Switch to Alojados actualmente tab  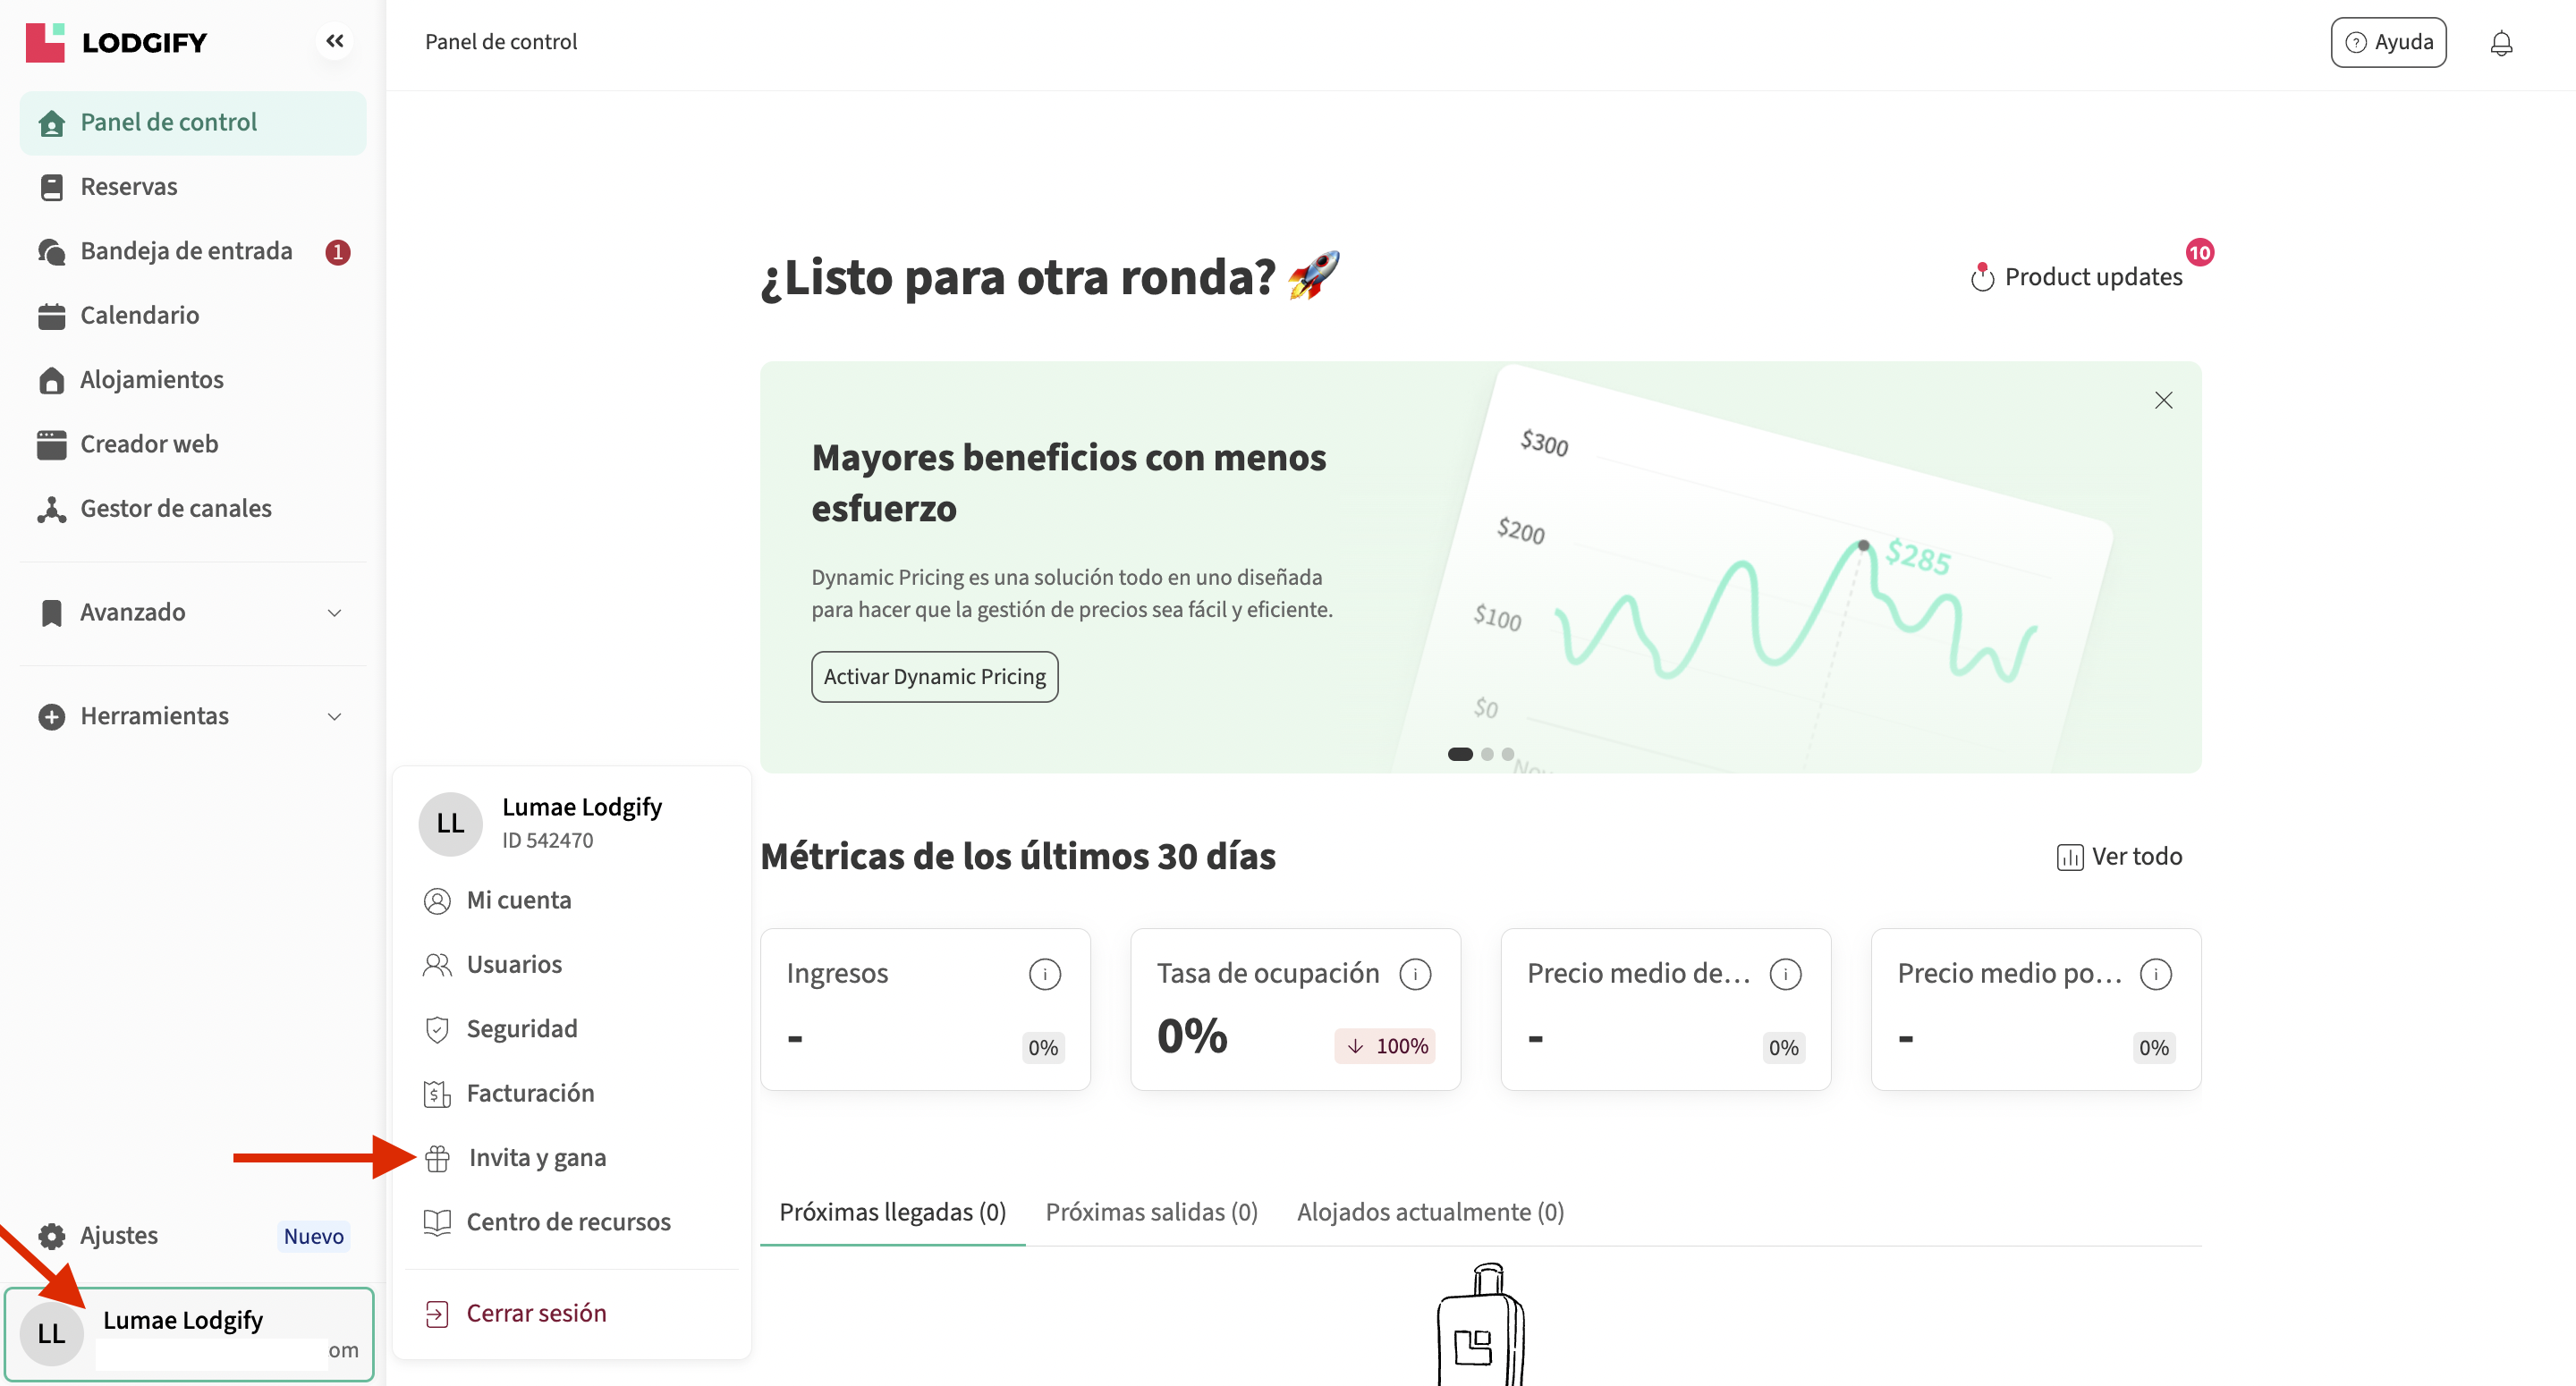pyautogui.click(x=1429, y=1212)
